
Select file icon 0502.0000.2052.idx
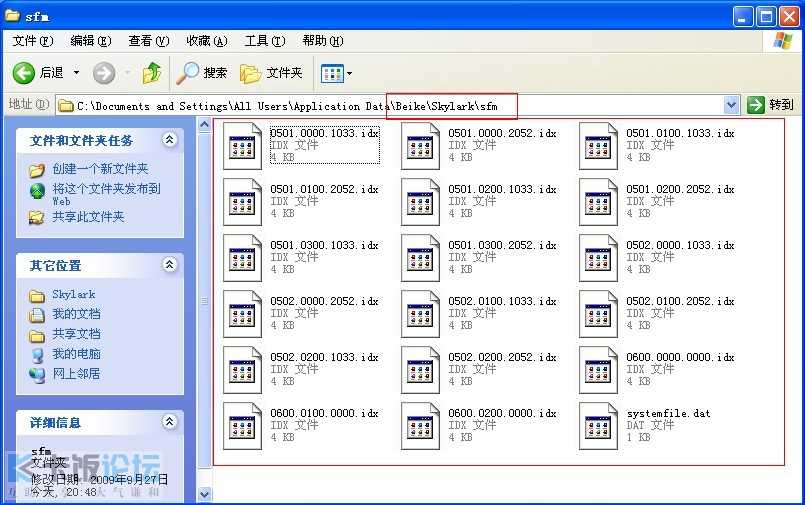click(242, 314)
